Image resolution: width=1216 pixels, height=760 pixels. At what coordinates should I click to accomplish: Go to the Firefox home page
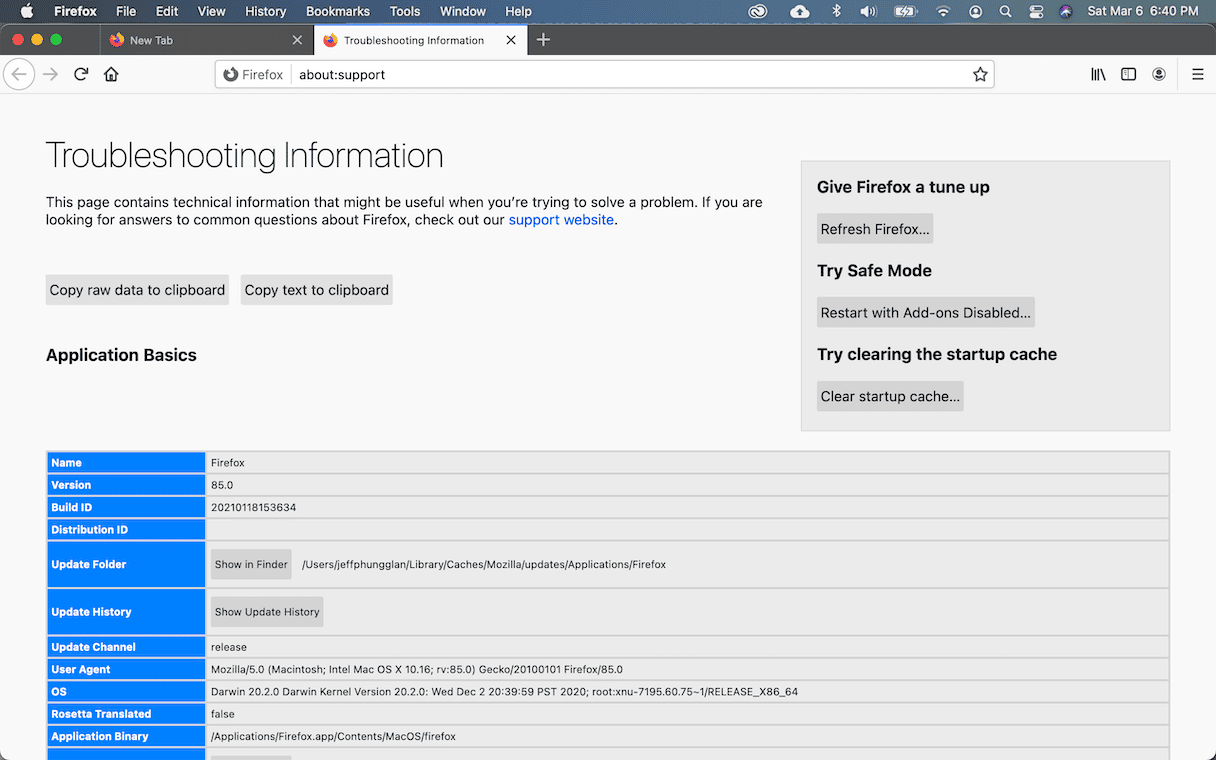111,74
